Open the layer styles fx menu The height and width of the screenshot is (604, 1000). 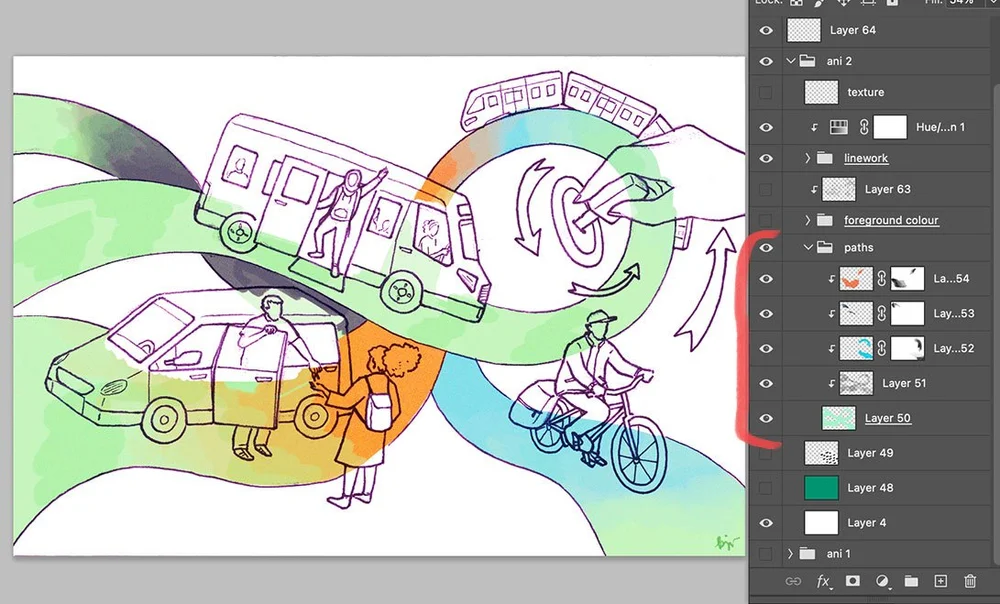pyautogui.click(x=822, y=581)
